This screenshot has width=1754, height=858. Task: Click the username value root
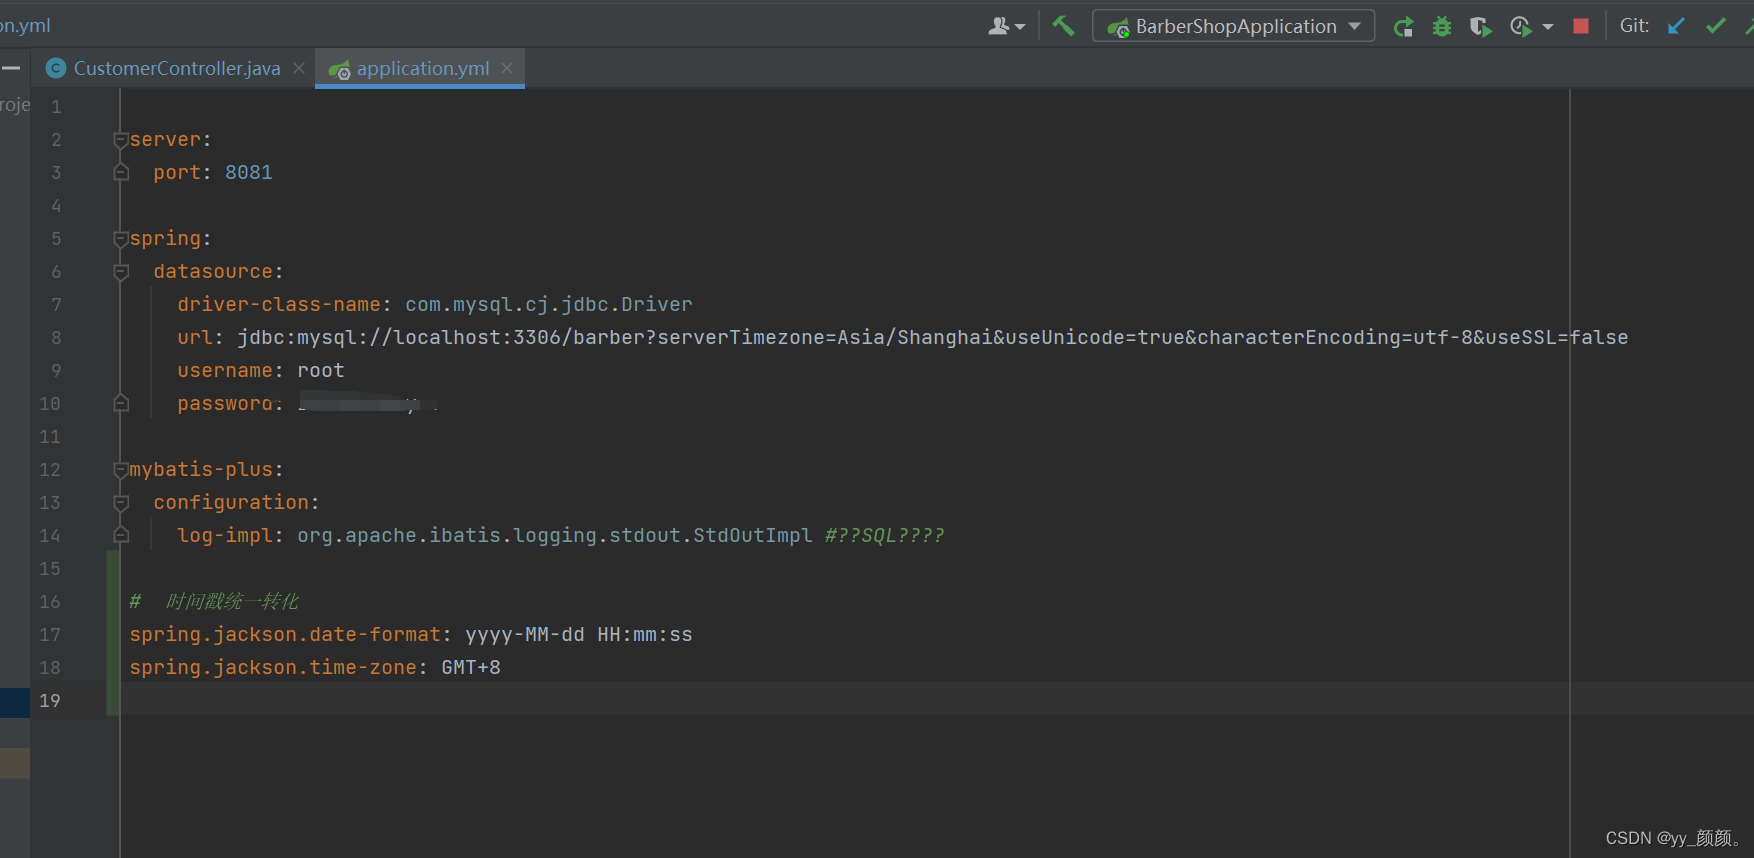click(x=321, y=370)
